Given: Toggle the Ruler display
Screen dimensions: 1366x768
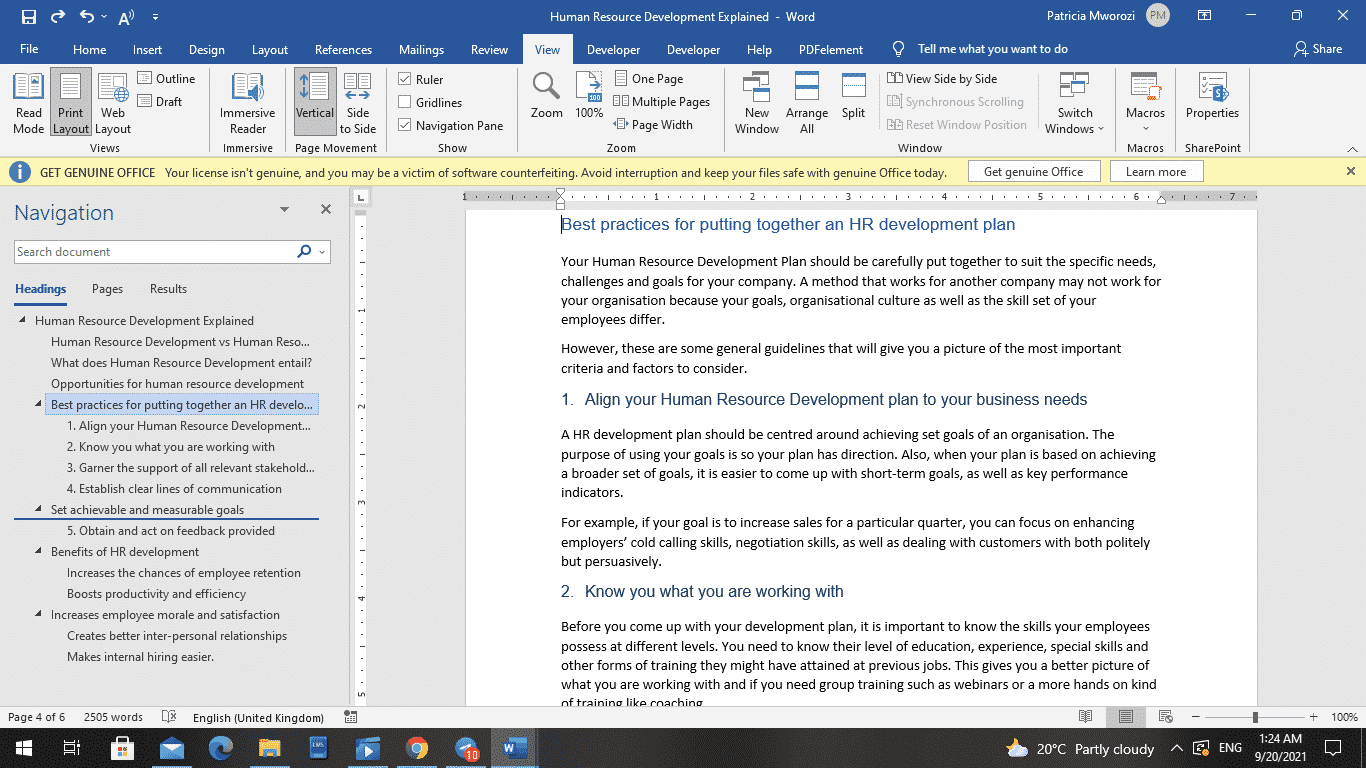Looking at the screenshot, I should [406, 78].
